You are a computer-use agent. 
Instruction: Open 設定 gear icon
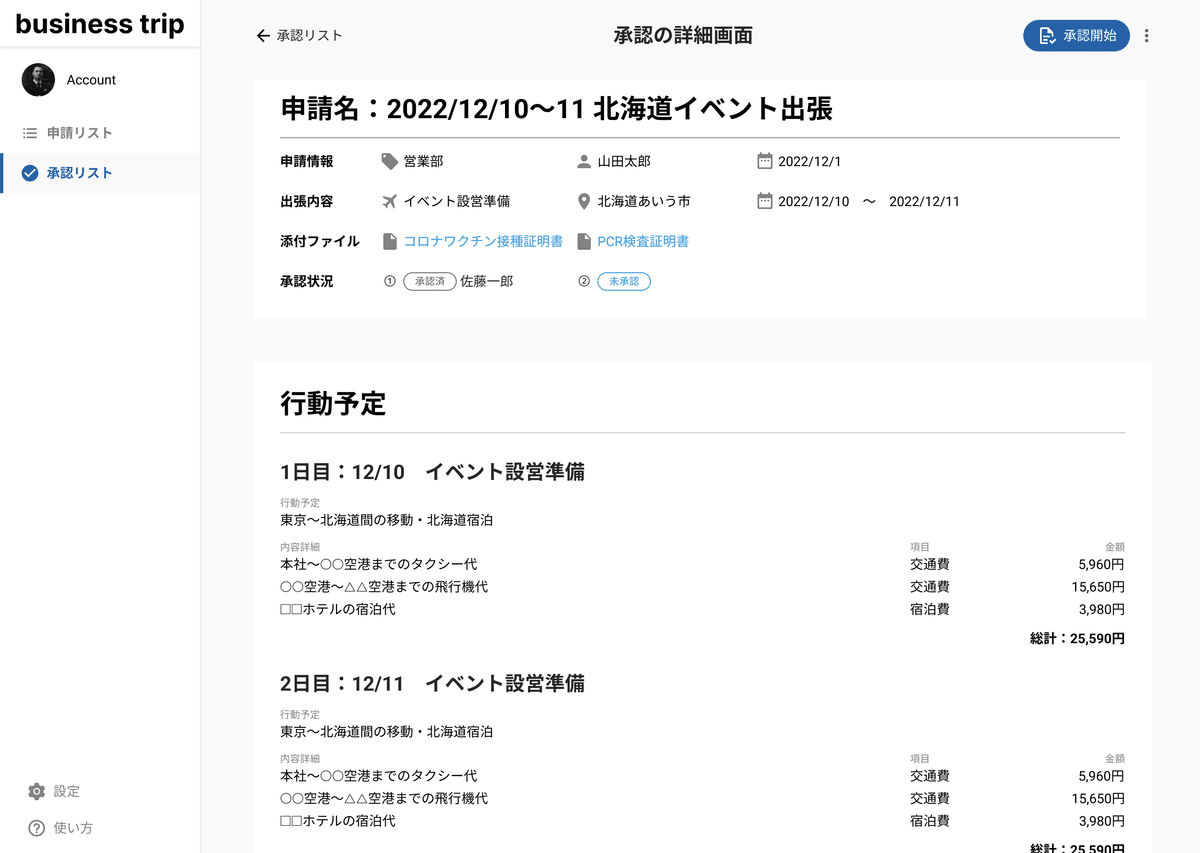pyautogui.click(x=37, y=791)
